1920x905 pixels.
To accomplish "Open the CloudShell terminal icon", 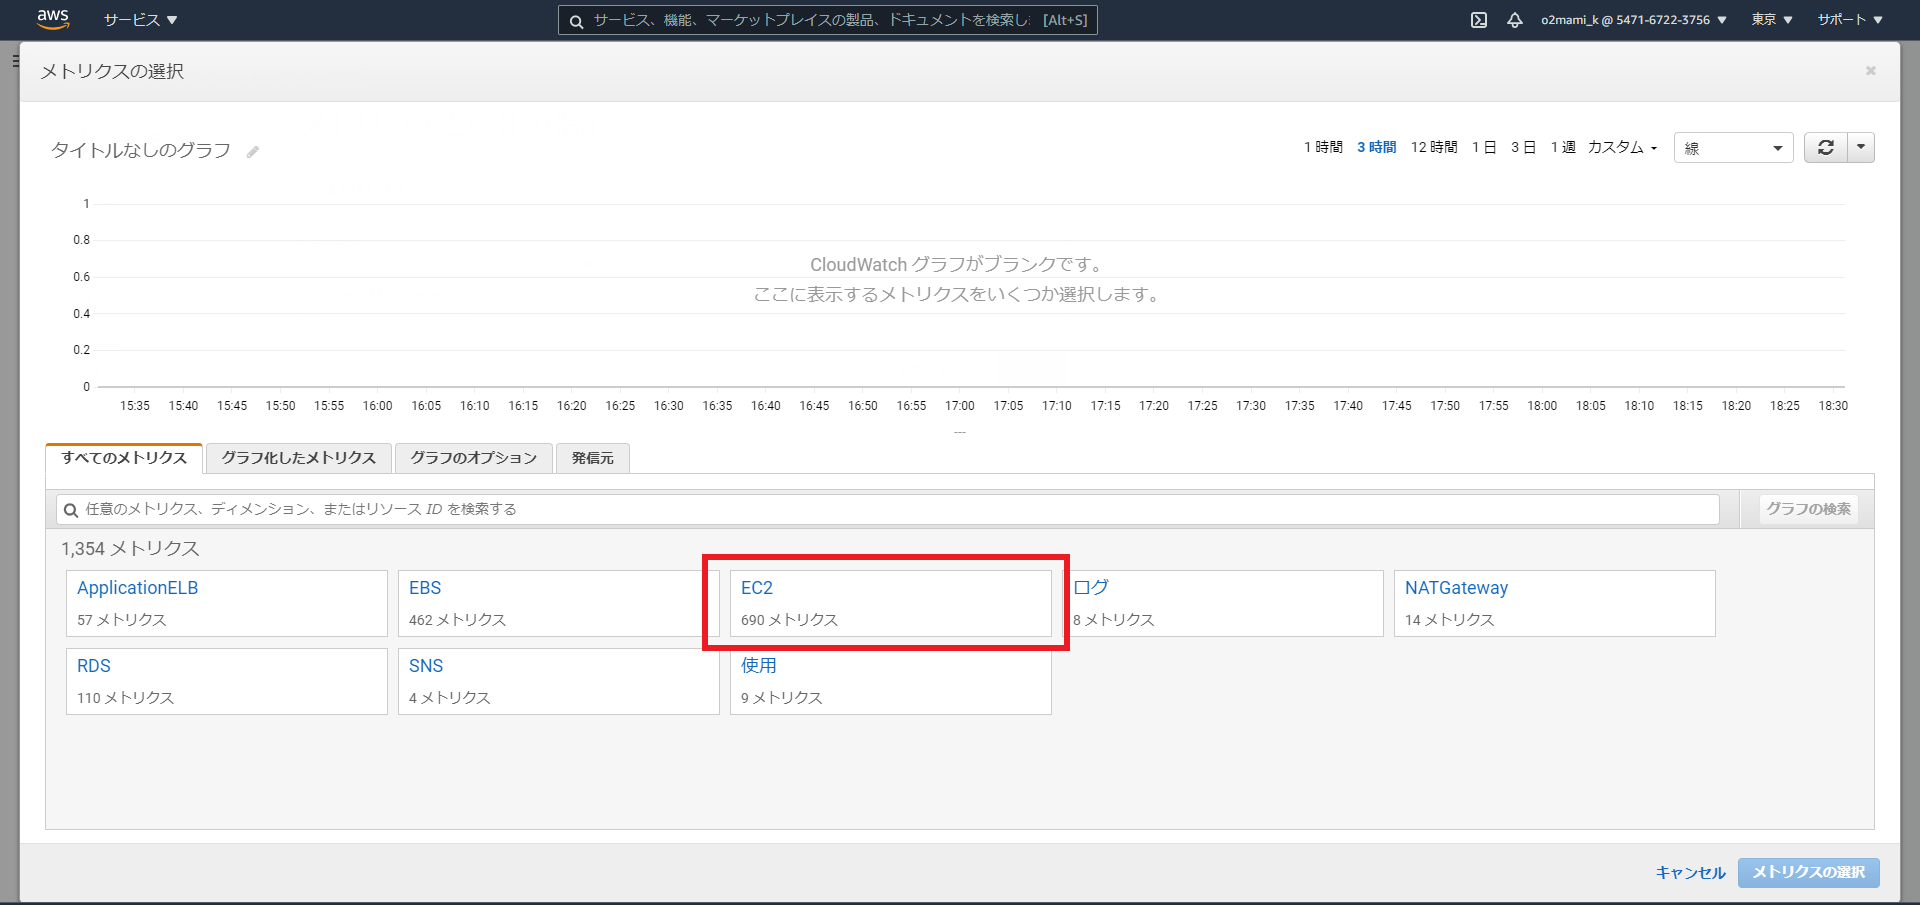I will click(x=1479, y=20).
